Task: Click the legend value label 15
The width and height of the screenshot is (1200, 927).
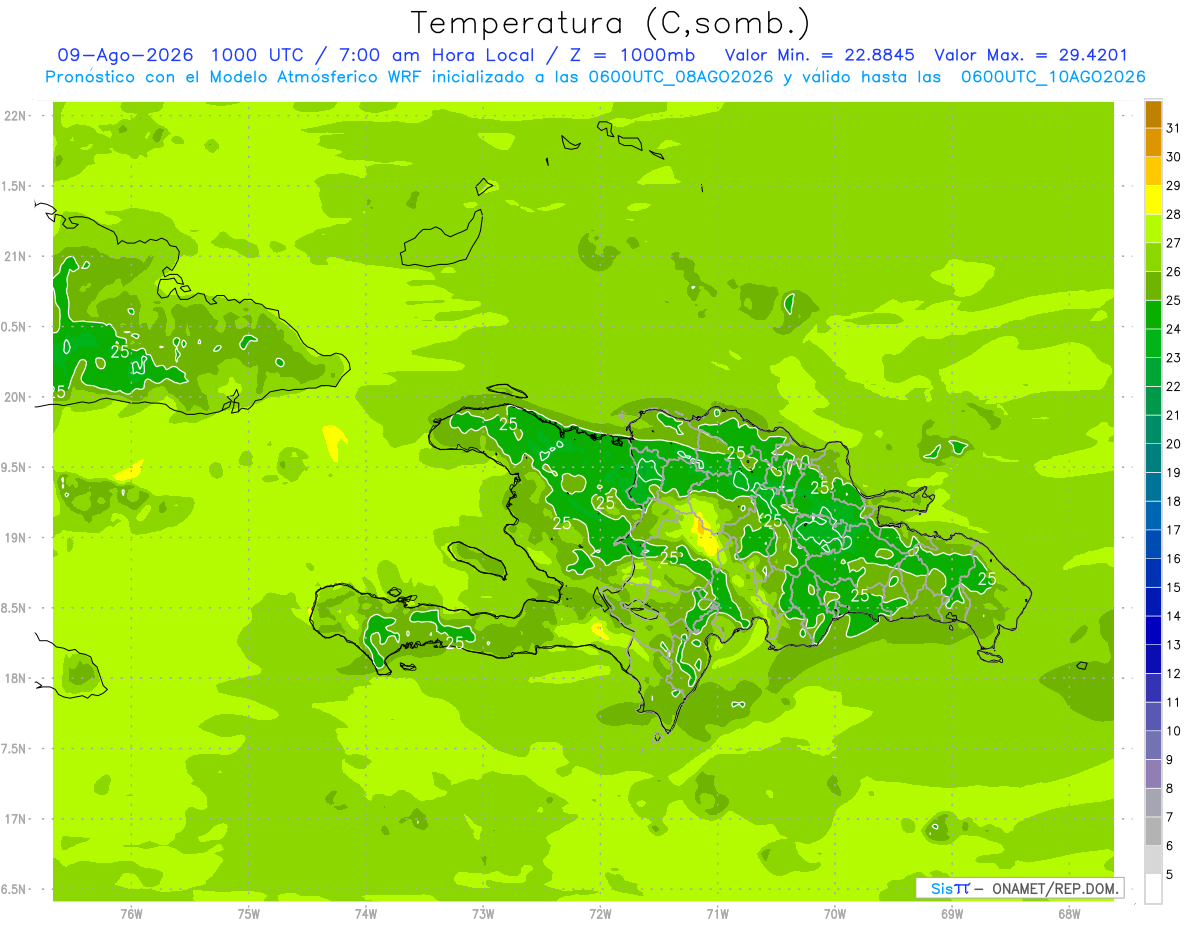Action: 1173,588
